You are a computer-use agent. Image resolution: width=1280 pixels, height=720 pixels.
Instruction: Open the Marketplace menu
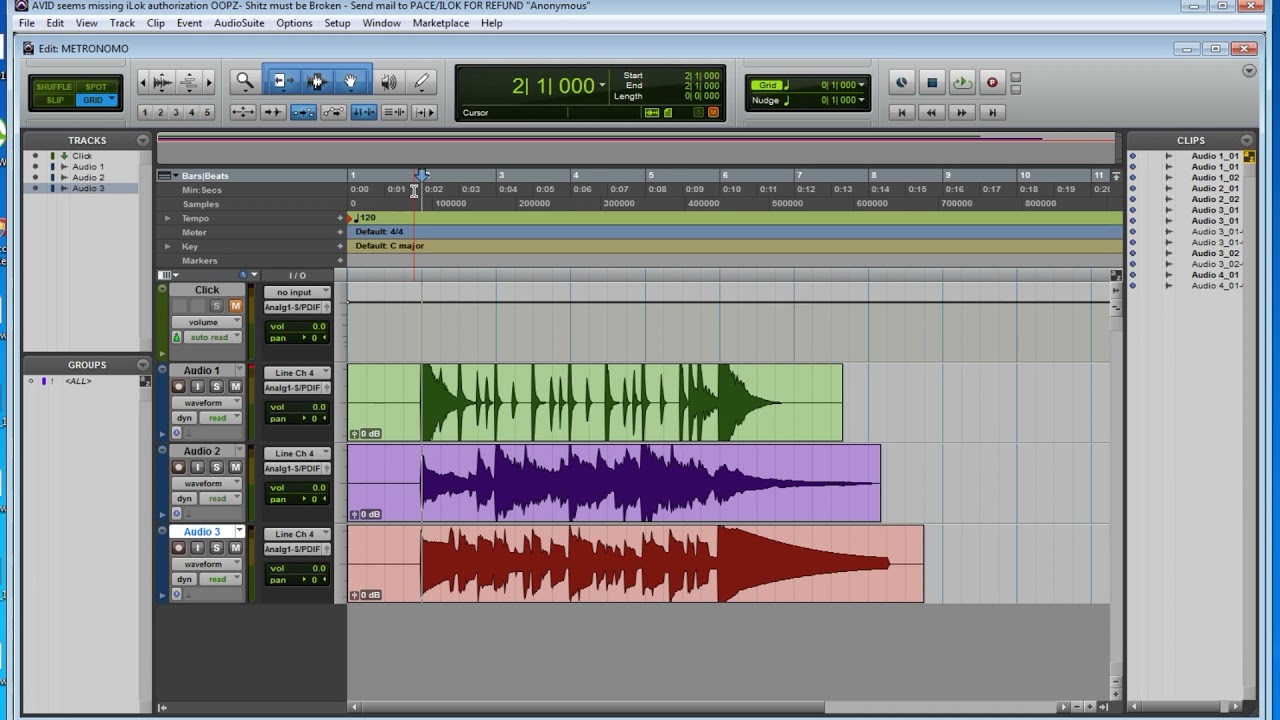click(441, 23)
